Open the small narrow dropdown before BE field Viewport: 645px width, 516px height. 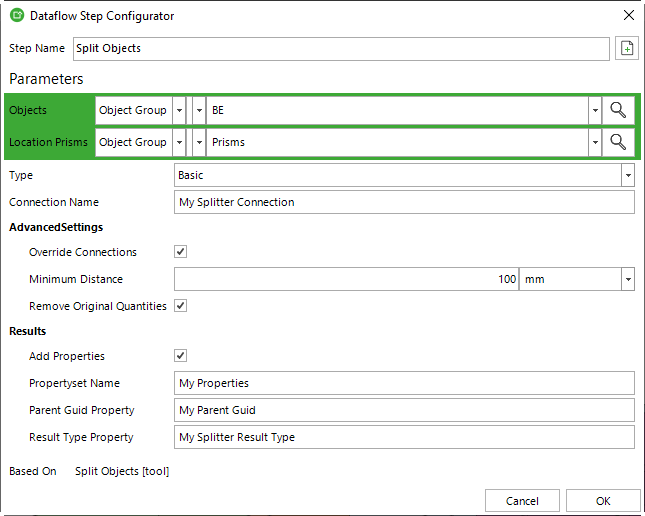[199, 110]
